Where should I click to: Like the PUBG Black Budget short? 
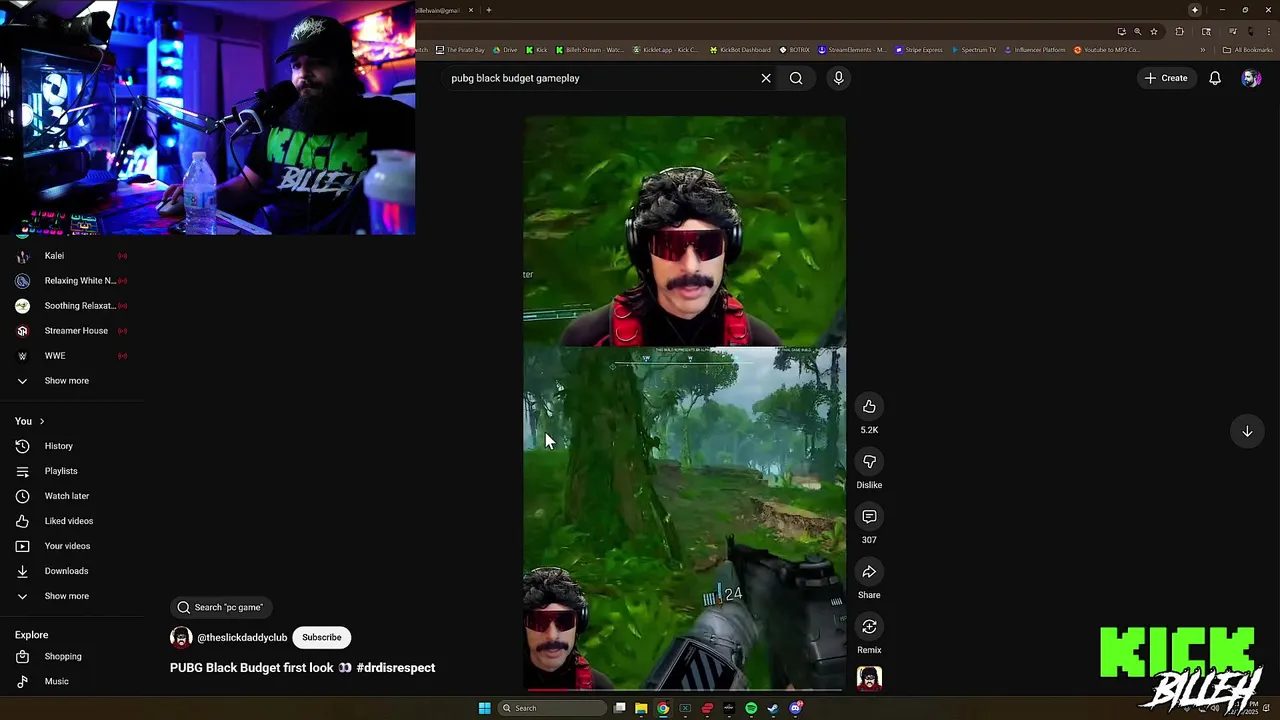(x=869, y=406)
